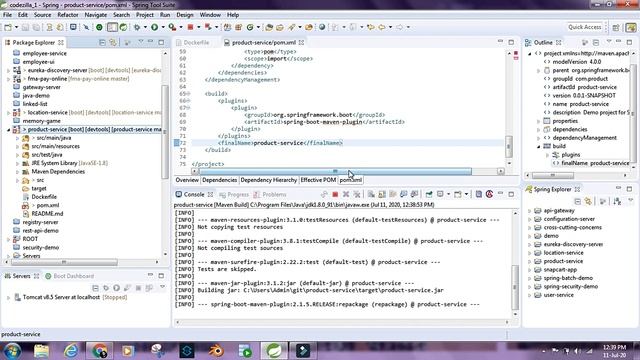Click the Quick Access search field
Viewport: 640px width, 360px height.
coord(584,27)
